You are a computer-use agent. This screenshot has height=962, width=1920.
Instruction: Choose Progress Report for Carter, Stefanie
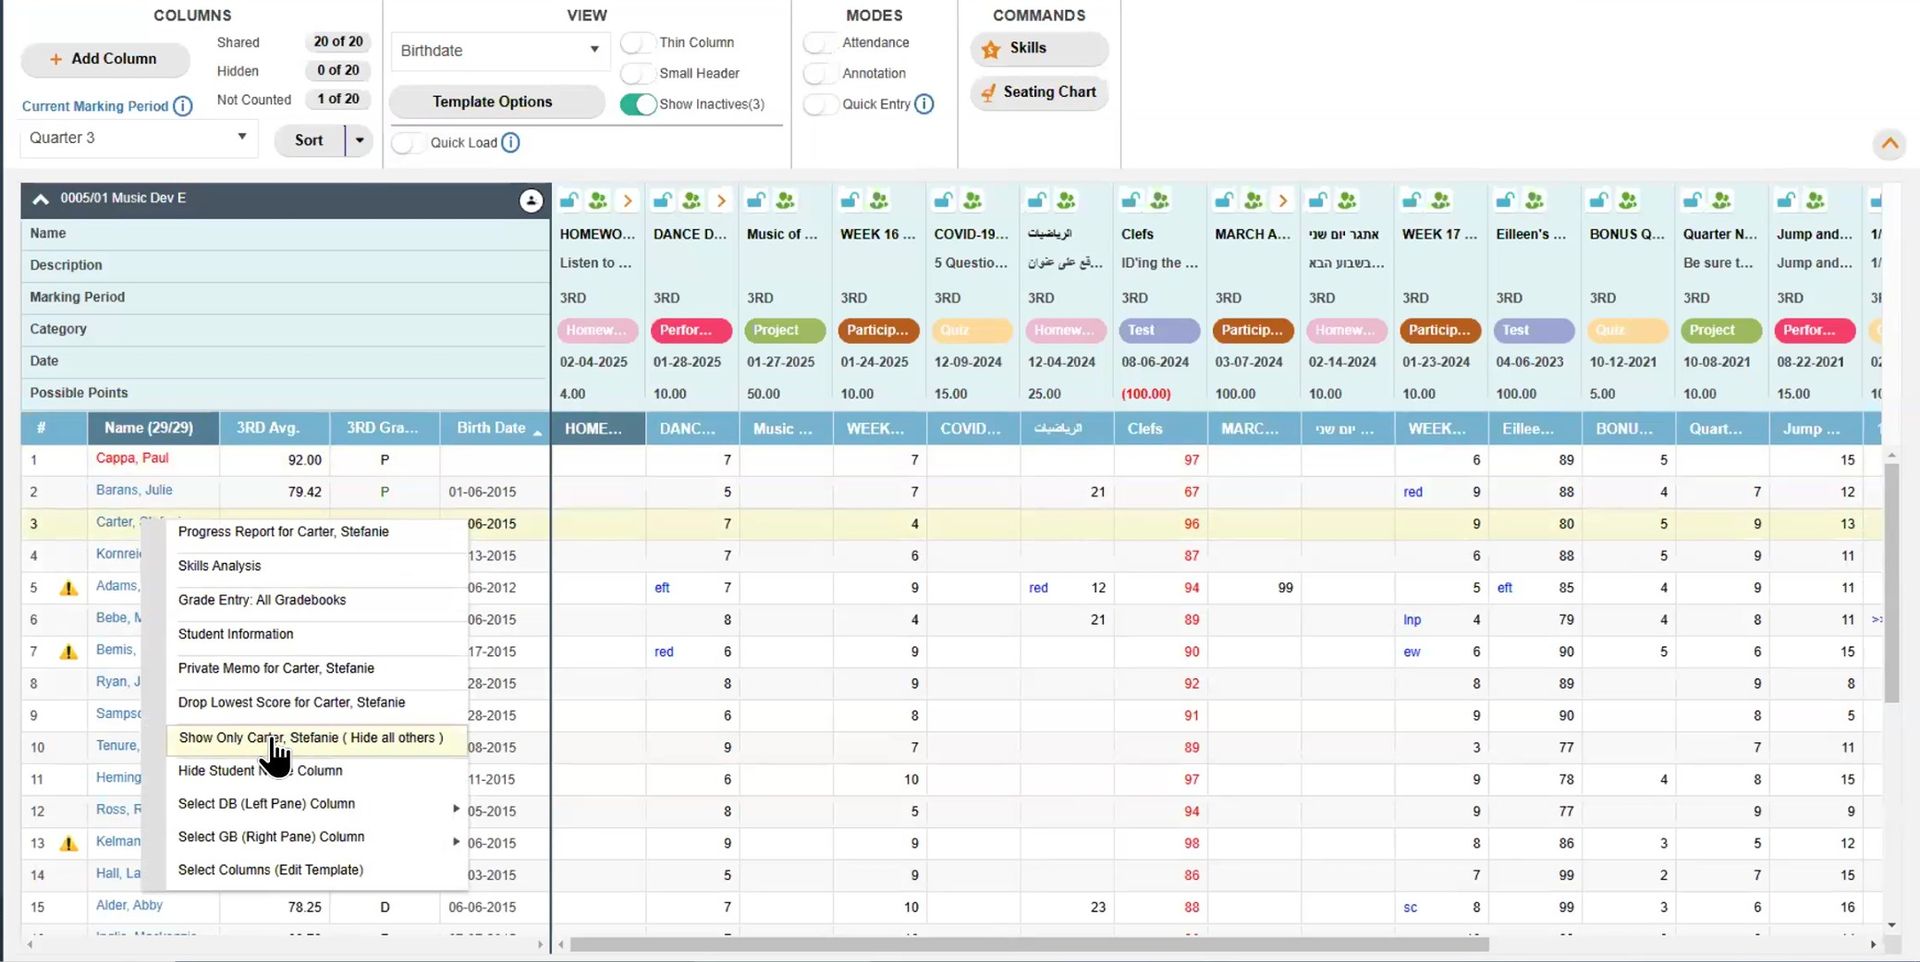coord(283,531)
